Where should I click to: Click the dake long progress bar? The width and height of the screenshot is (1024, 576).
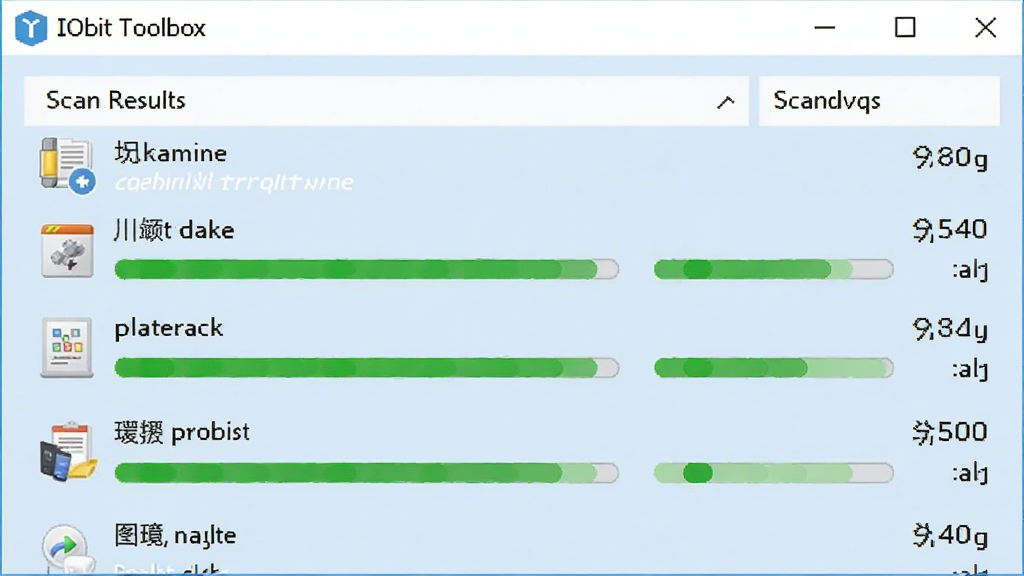tap(366, 269)
